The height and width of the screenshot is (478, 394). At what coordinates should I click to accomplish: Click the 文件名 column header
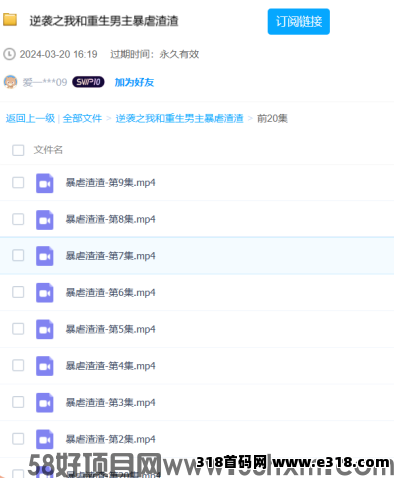48,150
